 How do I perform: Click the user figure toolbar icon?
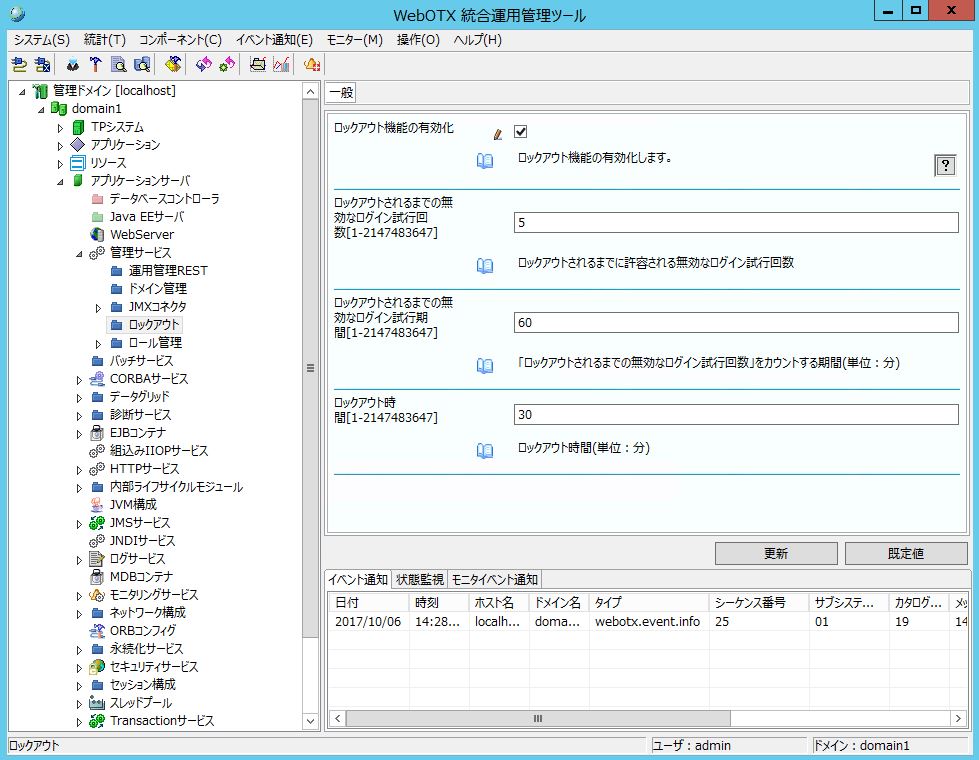click(73, 65)
